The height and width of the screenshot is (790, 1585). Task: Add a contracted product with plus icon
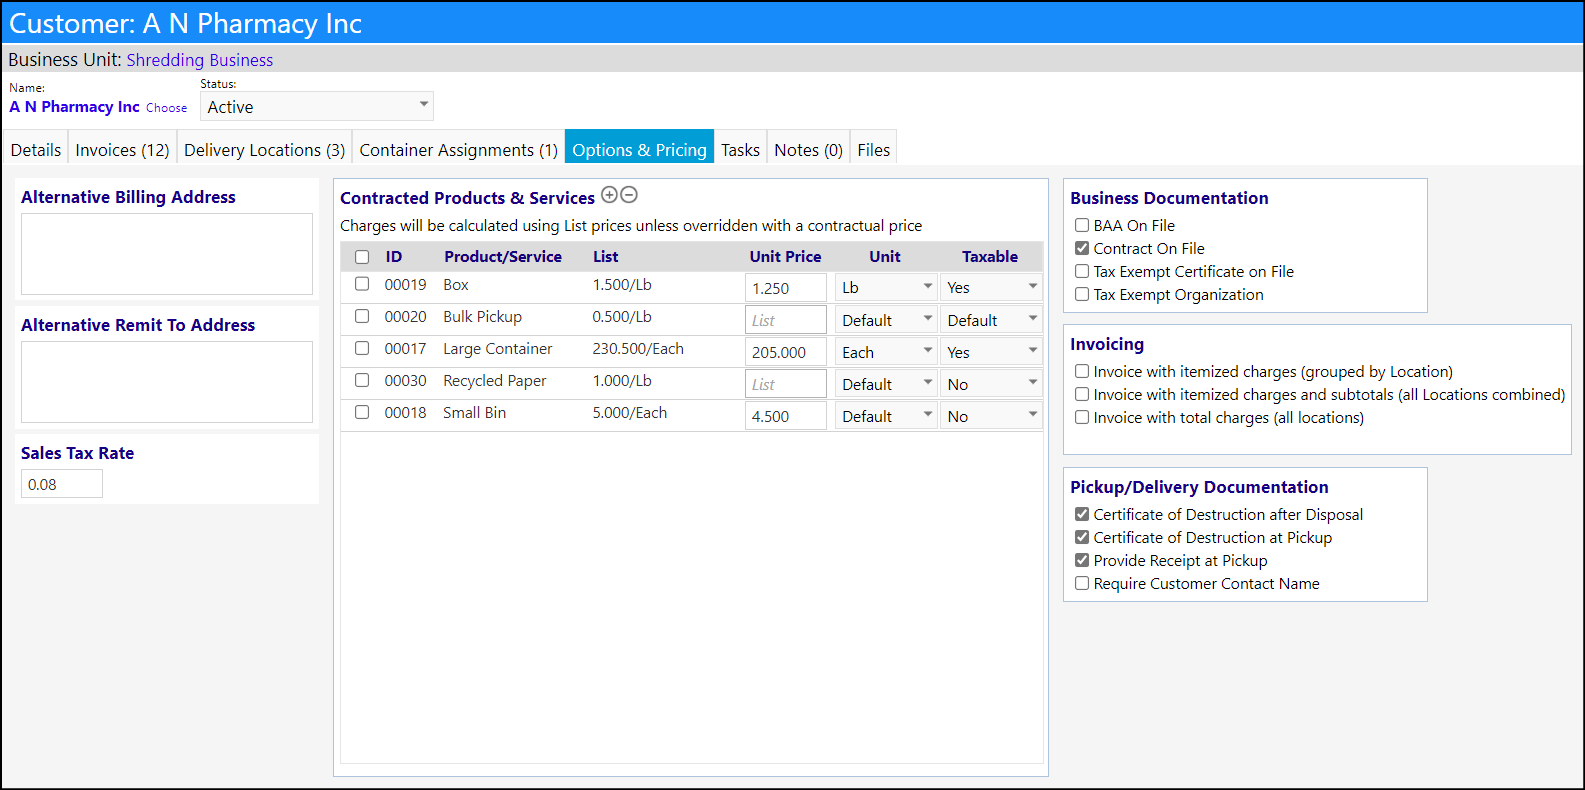(x=609, y=195)
